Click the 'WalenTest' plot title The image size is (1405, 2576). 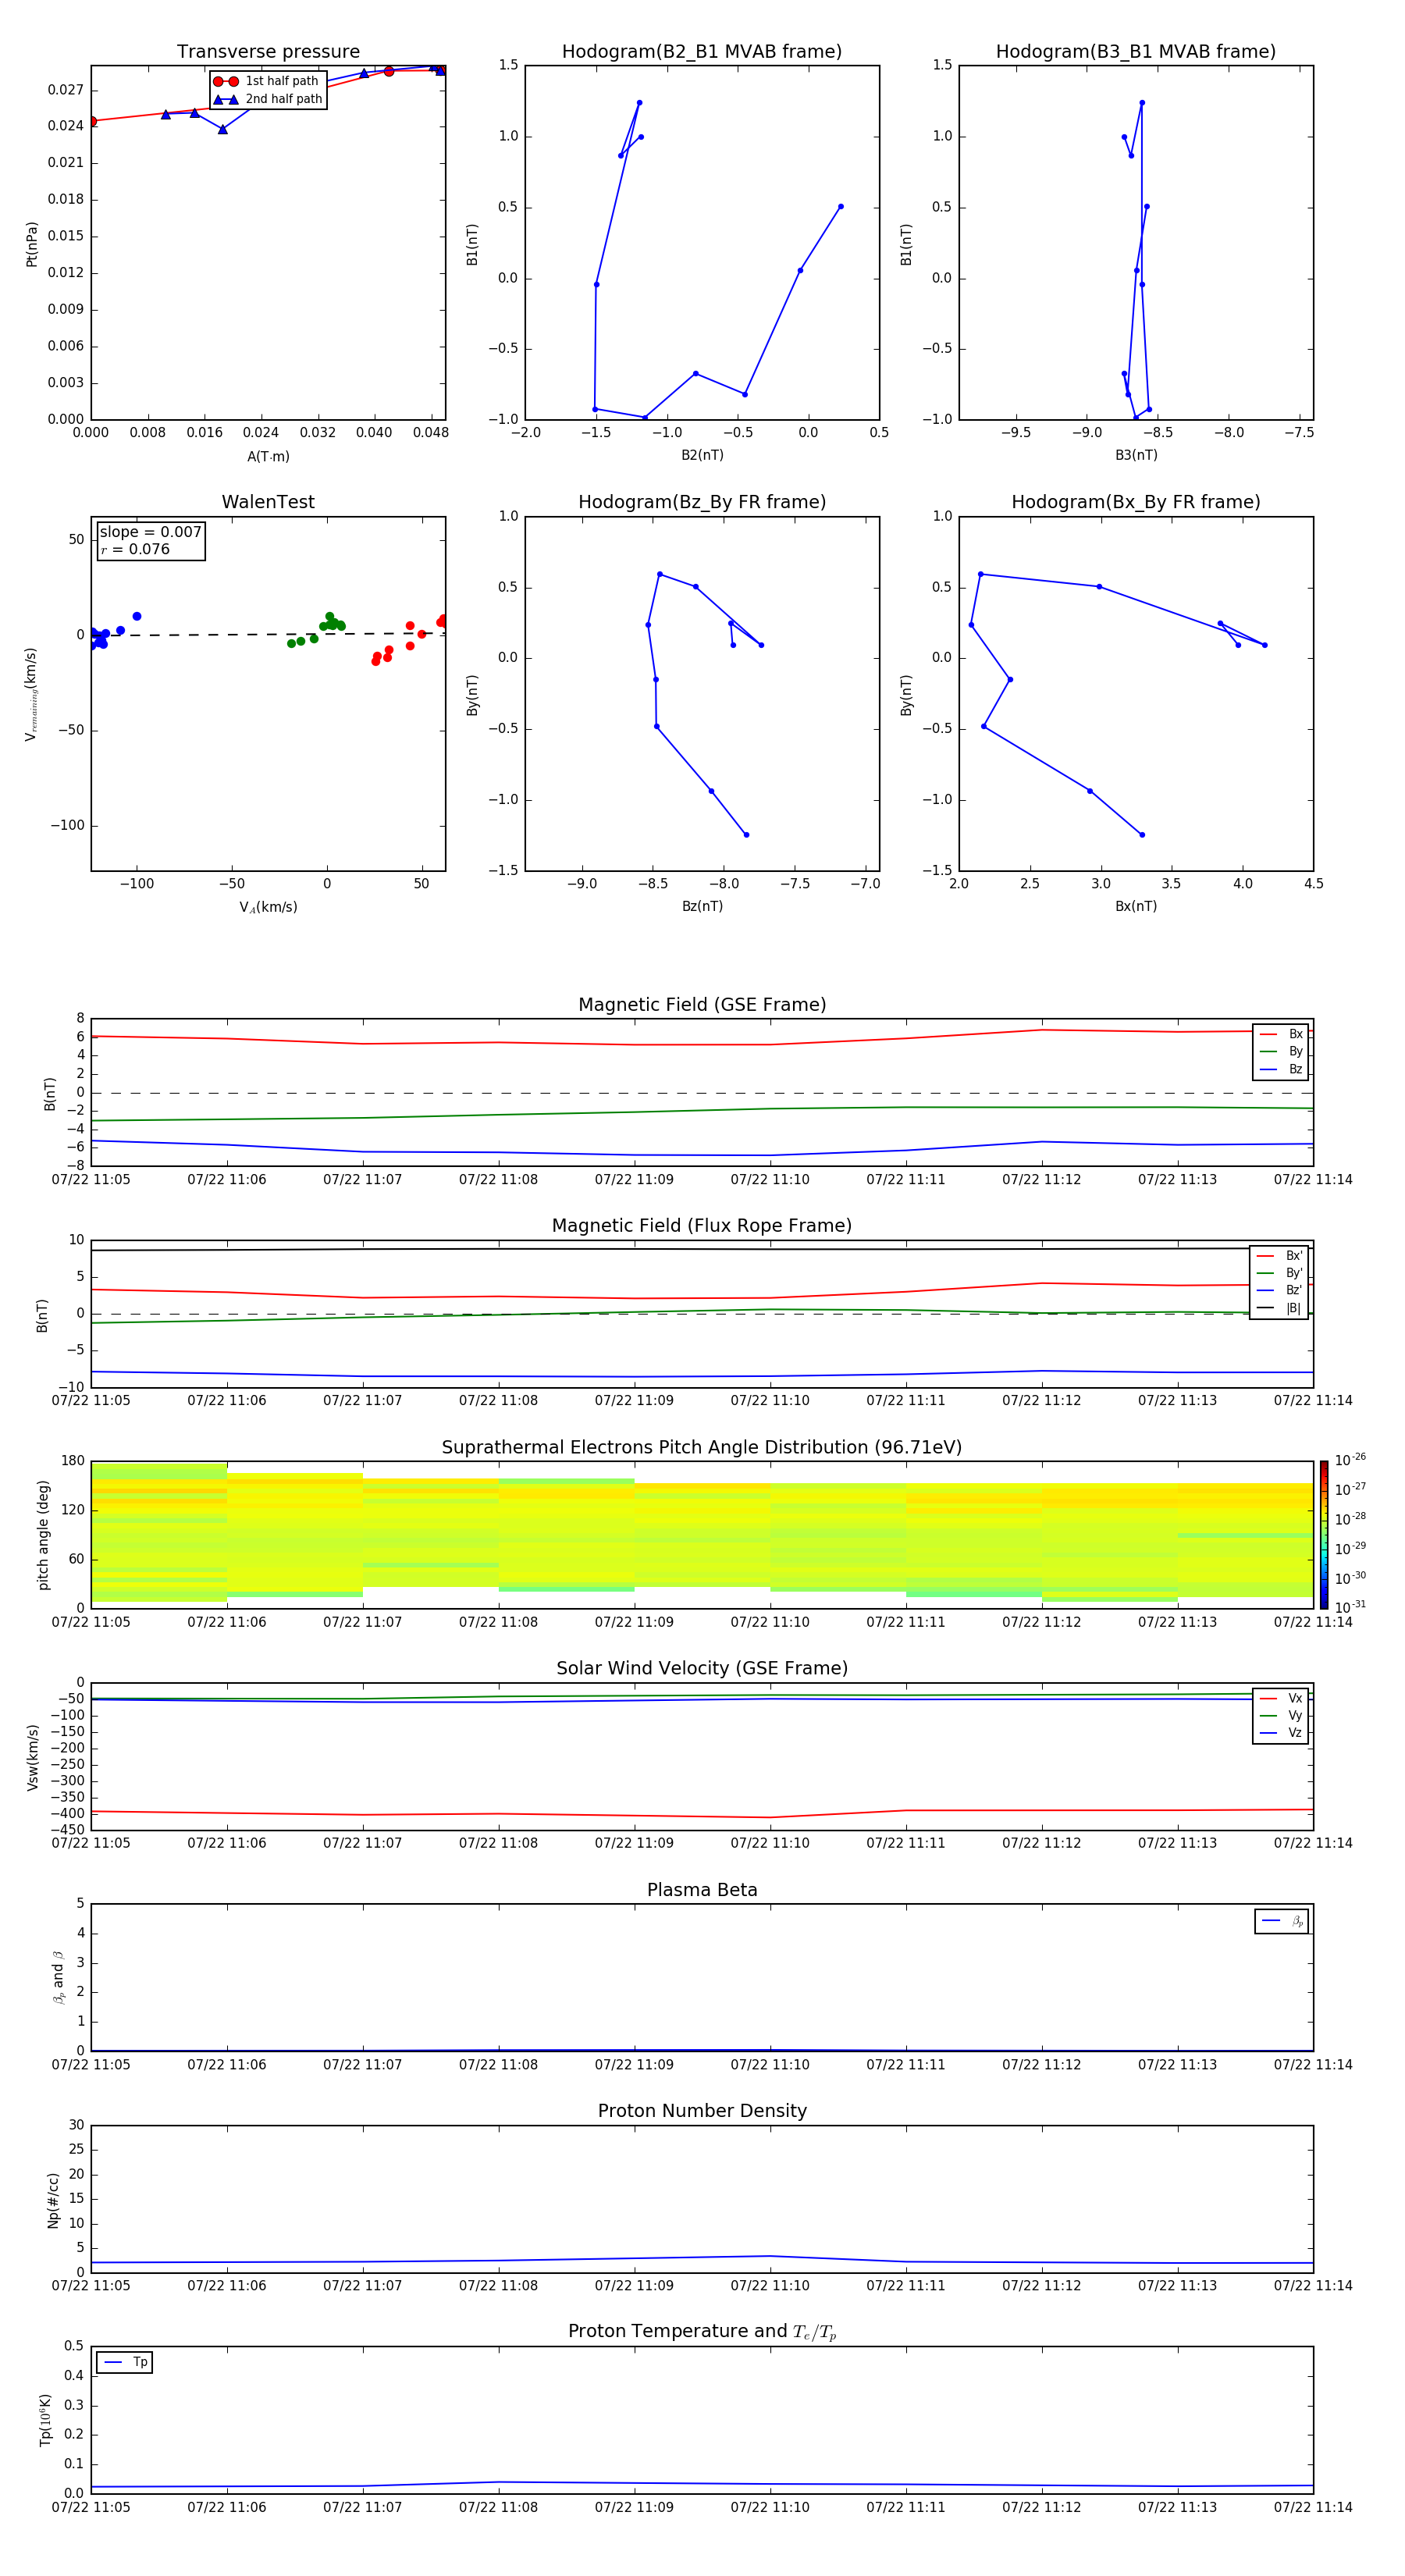[268, 502]
